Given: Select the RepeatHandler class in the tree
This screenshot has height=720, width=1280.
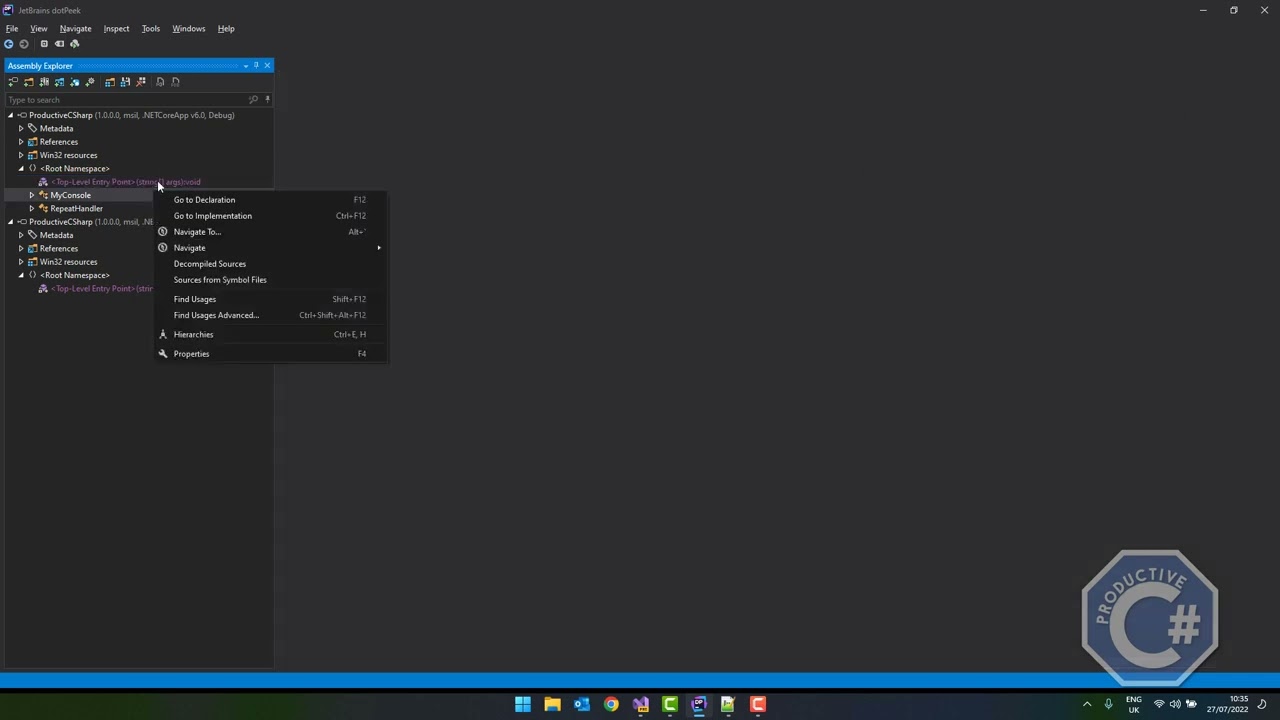Looking at the screenshot, I should (x=76, y=208).
